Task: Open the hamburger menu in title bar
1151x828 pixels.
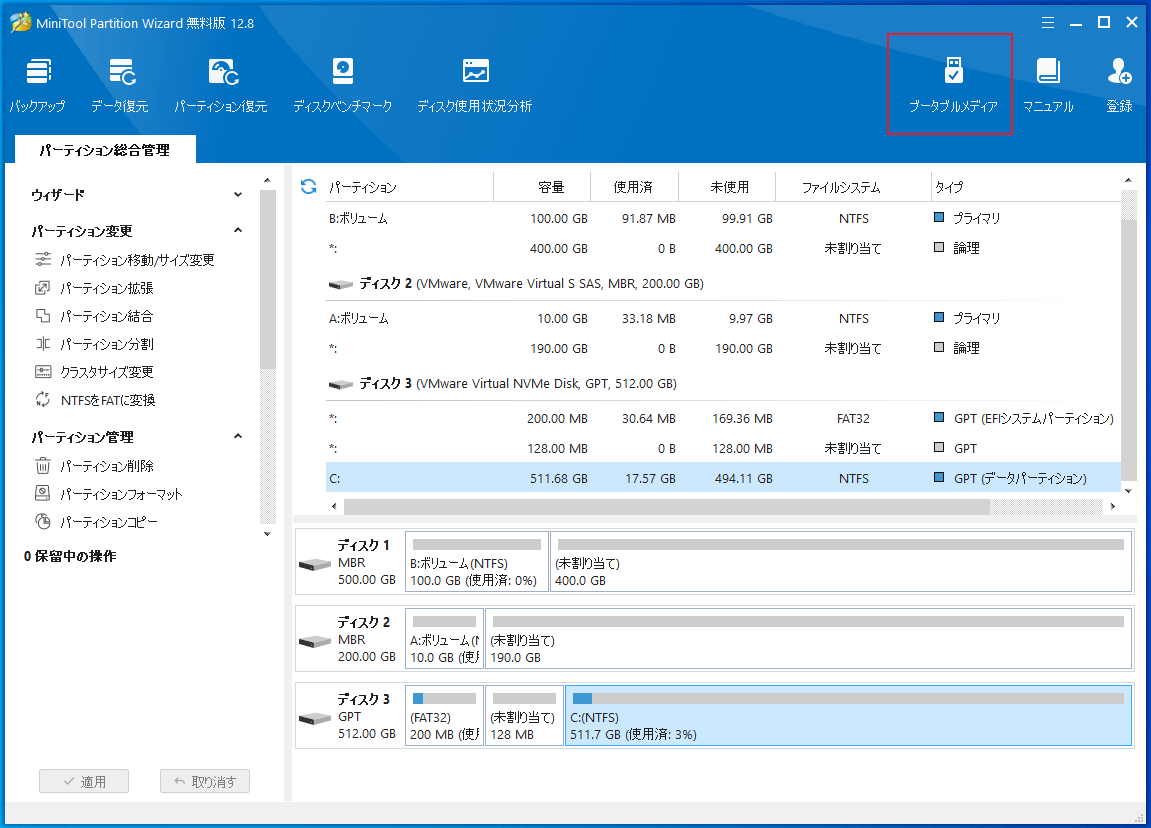Action: 1047,23
